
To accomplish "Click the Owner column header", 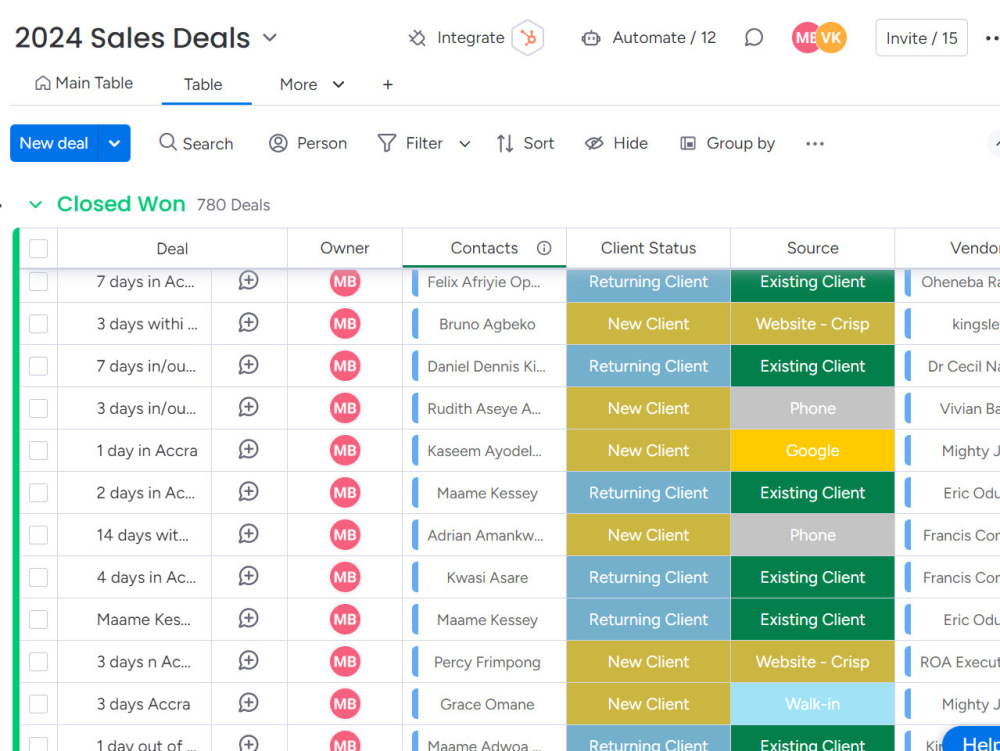I will pos(345,248).
